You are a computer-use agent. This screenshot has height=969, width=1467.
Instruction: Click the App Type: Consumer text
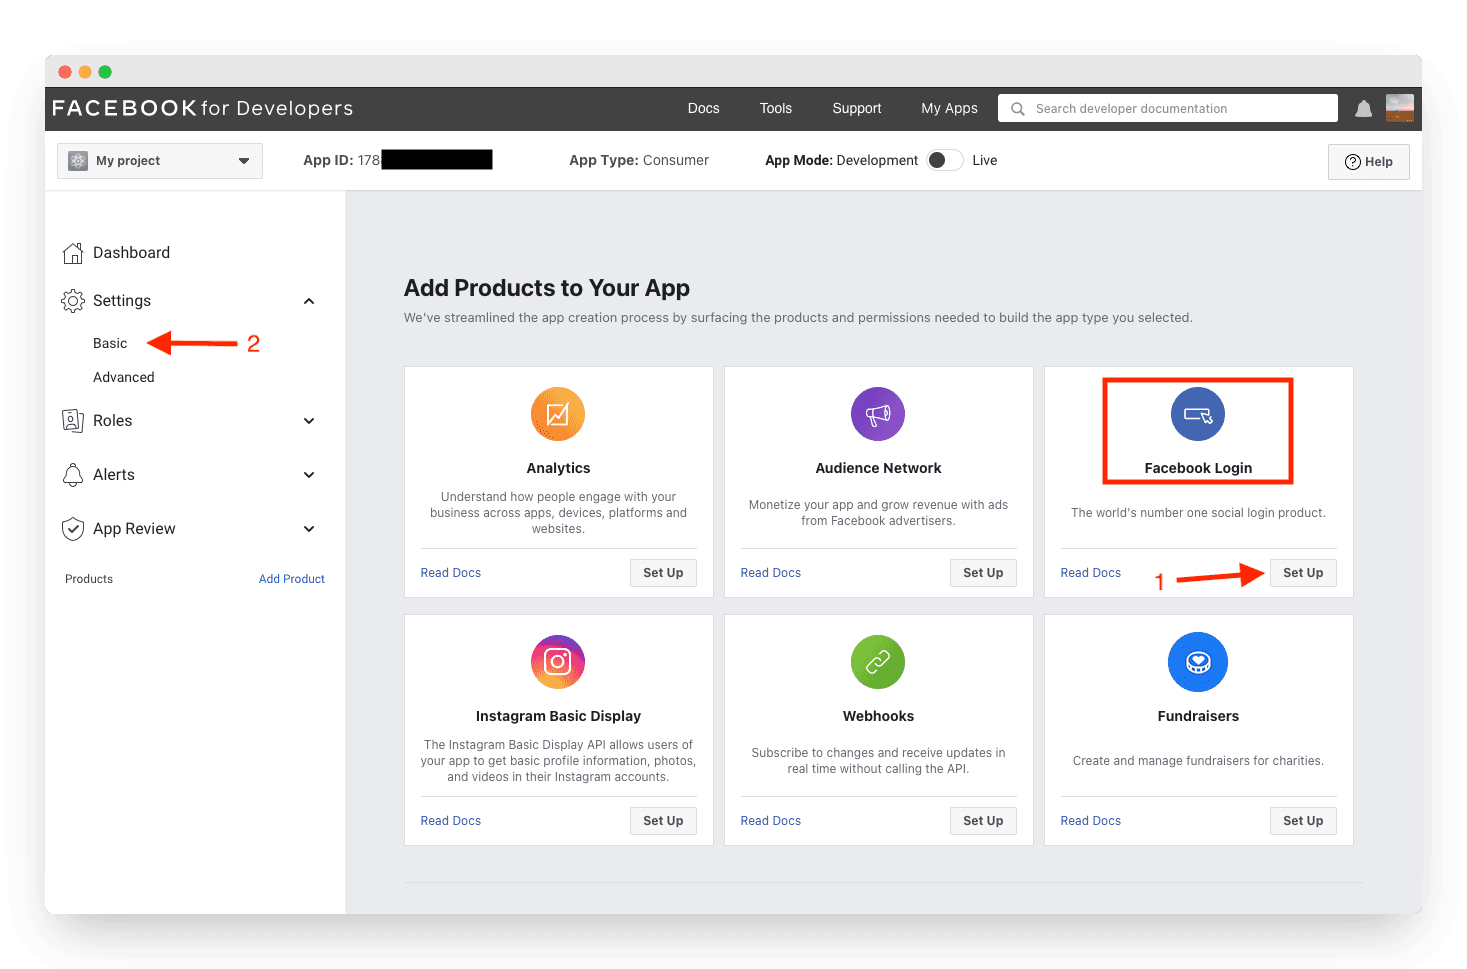coord(639,160)
